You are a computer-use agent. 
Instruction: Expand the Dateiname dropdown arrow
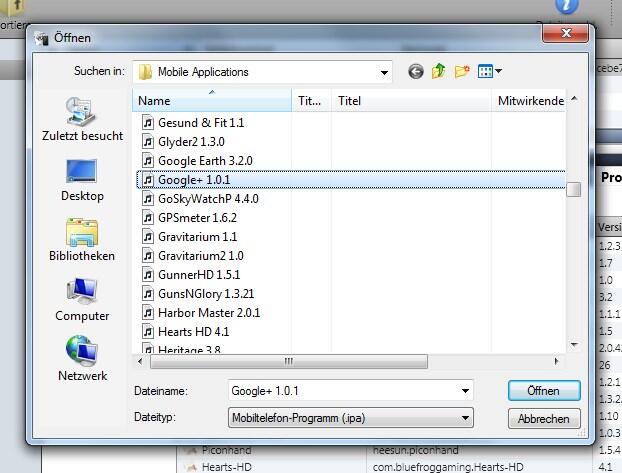[465, 391]
